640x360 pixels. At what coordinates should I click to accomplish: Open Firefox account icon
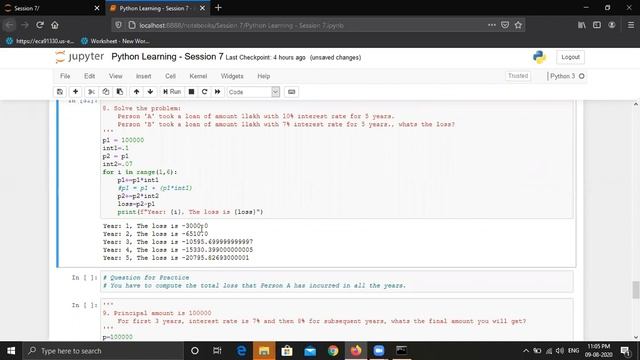(612, 25)
